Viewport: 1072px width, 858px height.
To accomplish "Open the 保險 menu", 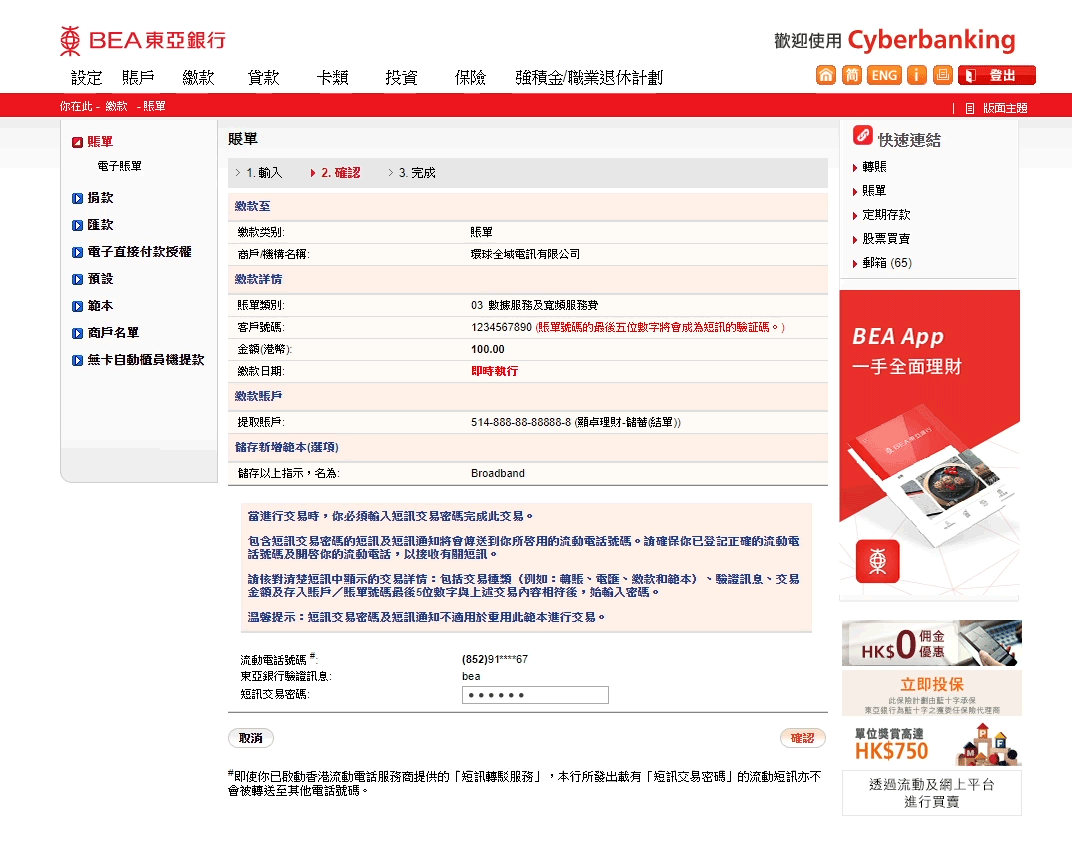I will tap(470, 78).
